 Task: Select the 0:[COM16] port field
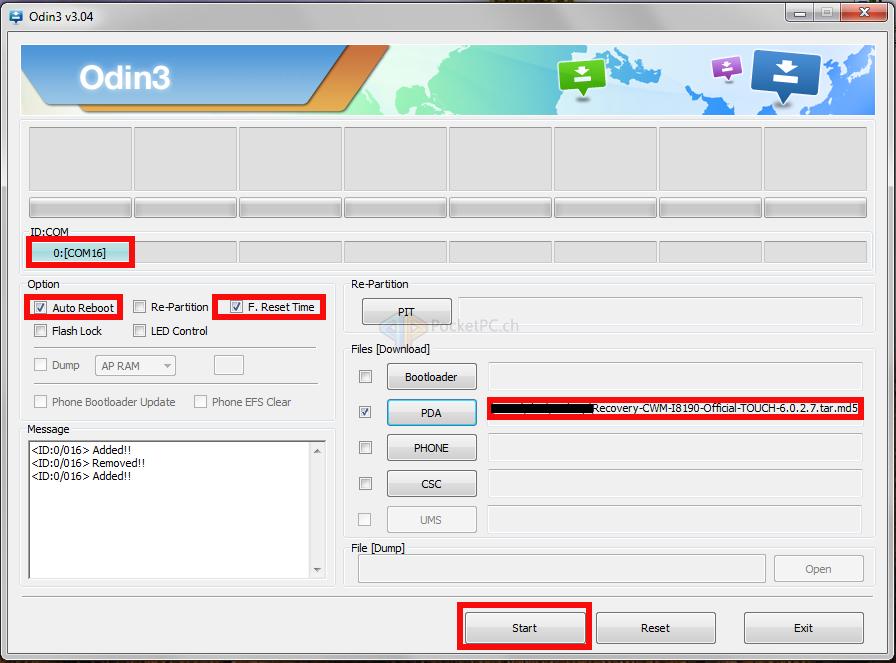click(80, 253)
